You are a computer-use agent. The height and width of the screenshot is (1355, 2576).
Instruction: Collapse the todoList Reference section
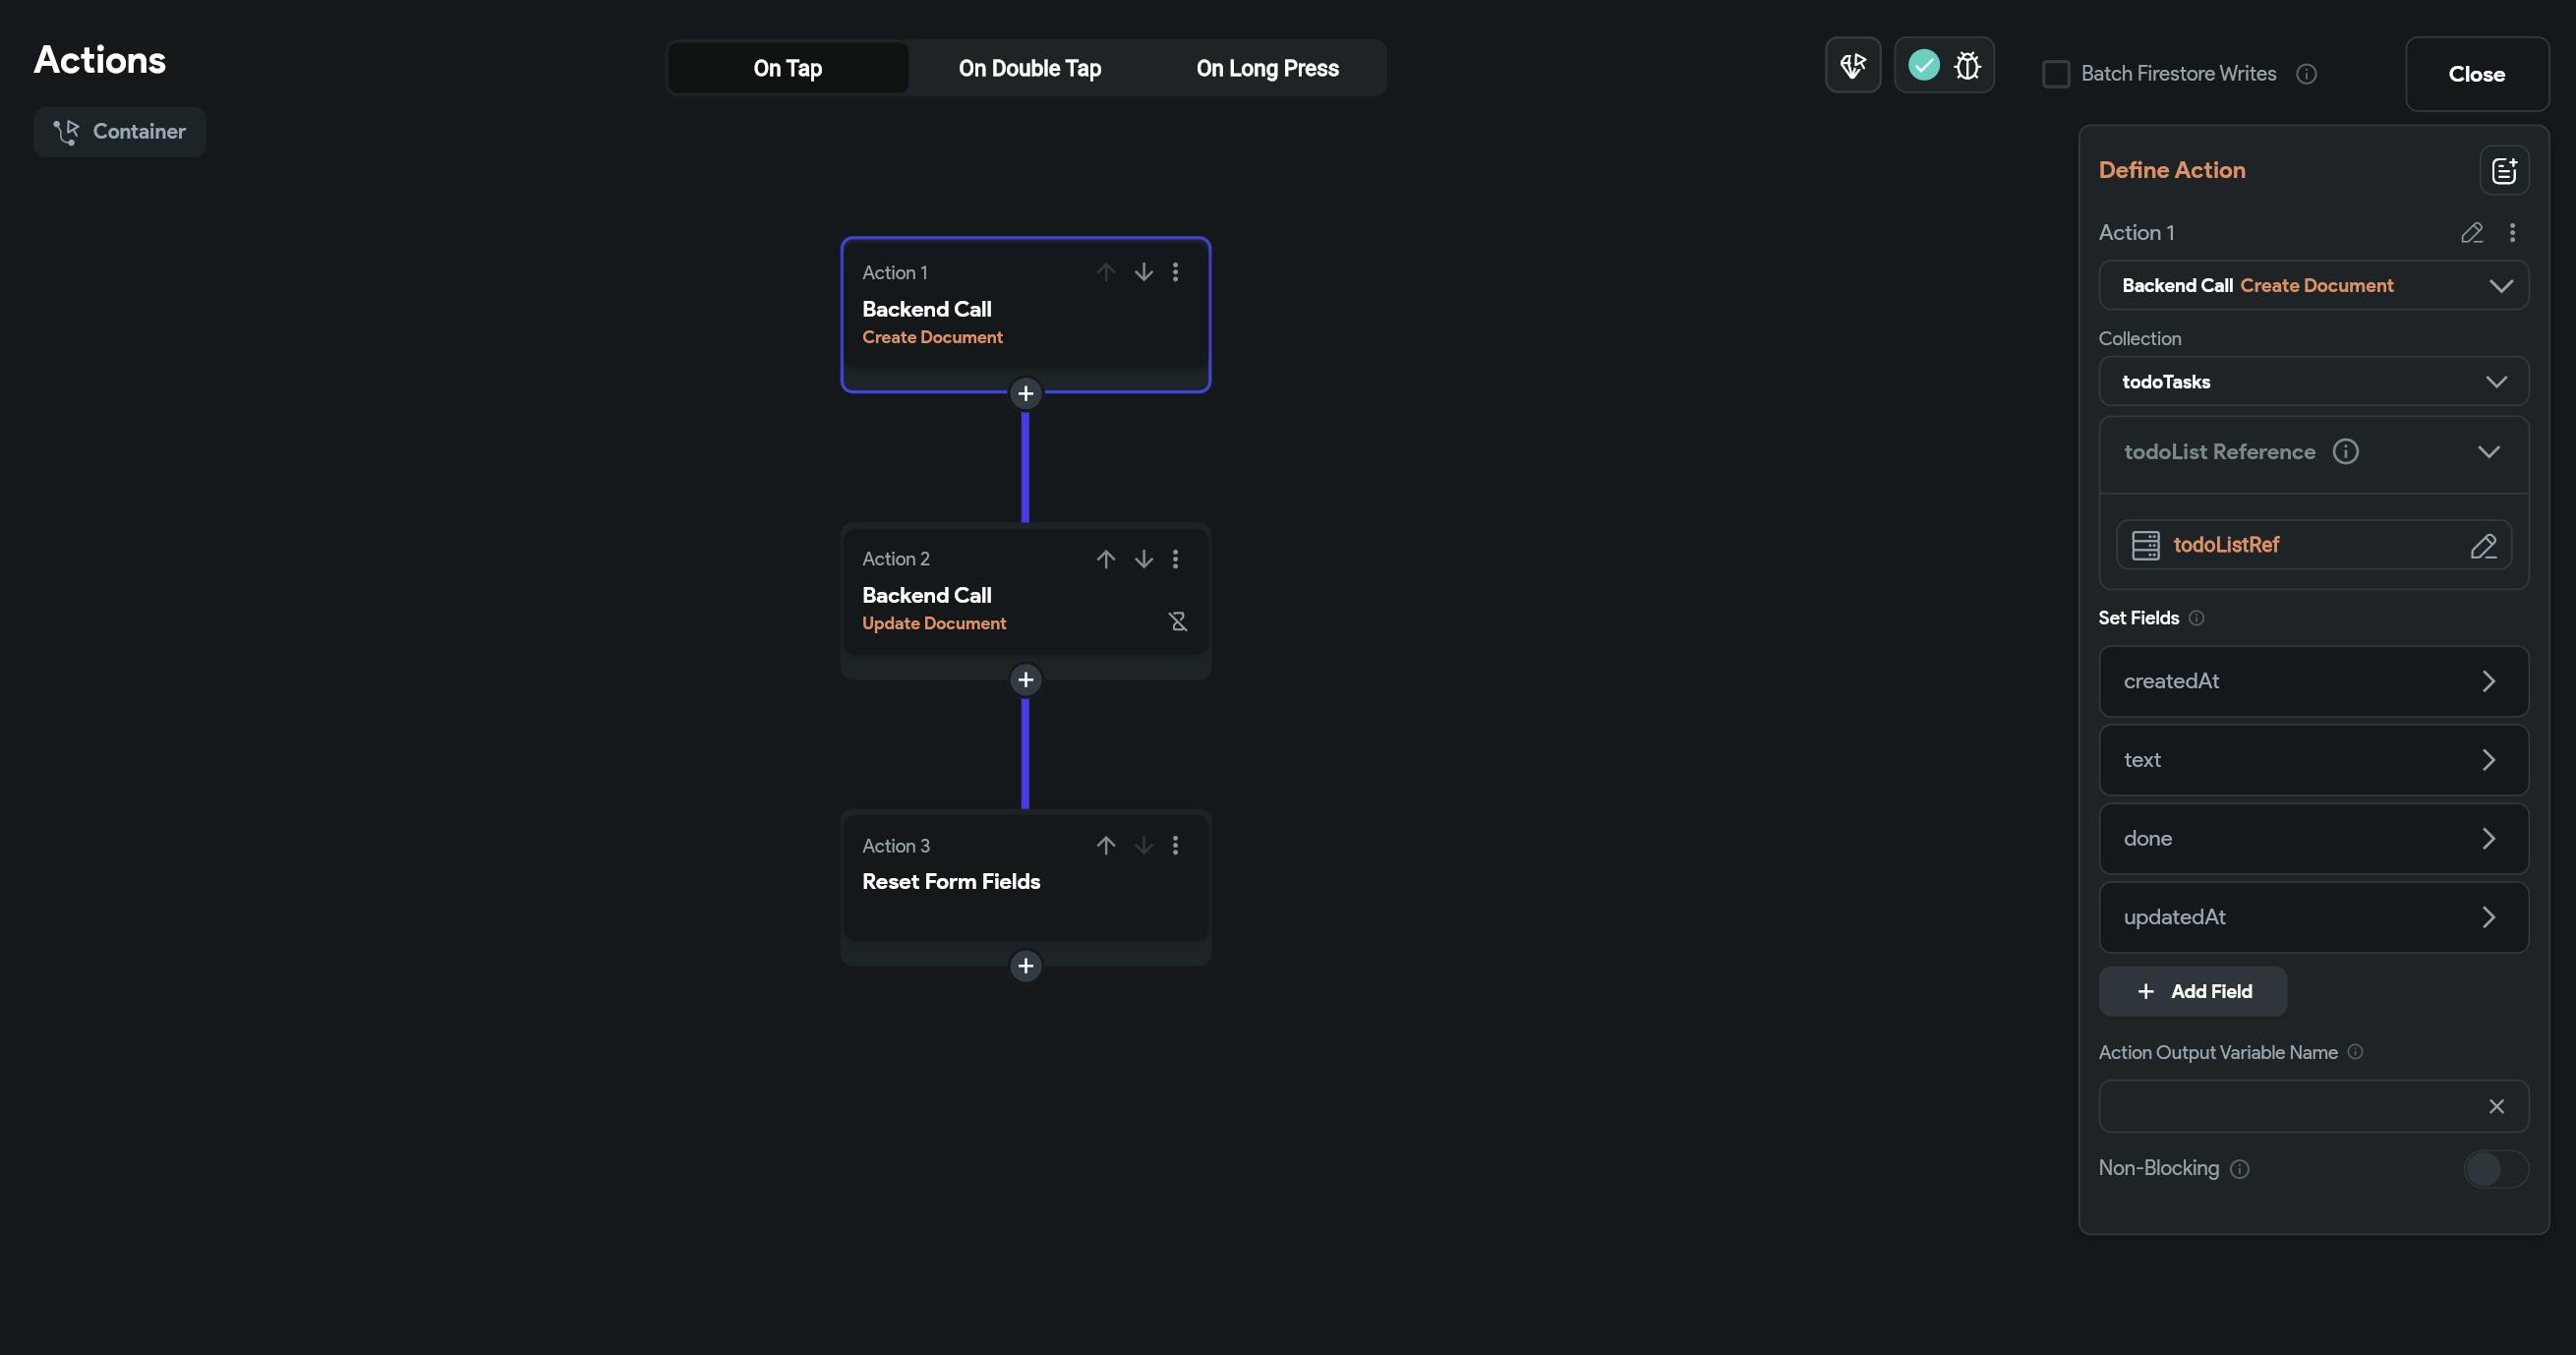tap(2488, 452)
